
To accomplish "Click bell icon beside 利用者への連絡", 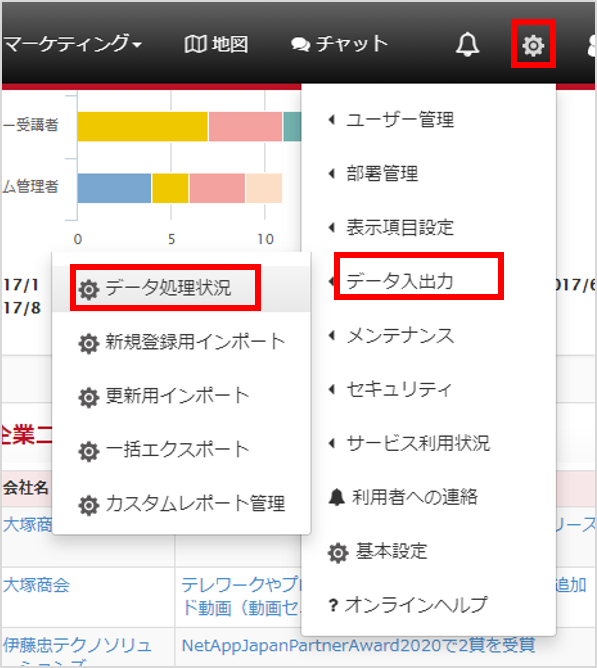I will (x=337, y=497).
